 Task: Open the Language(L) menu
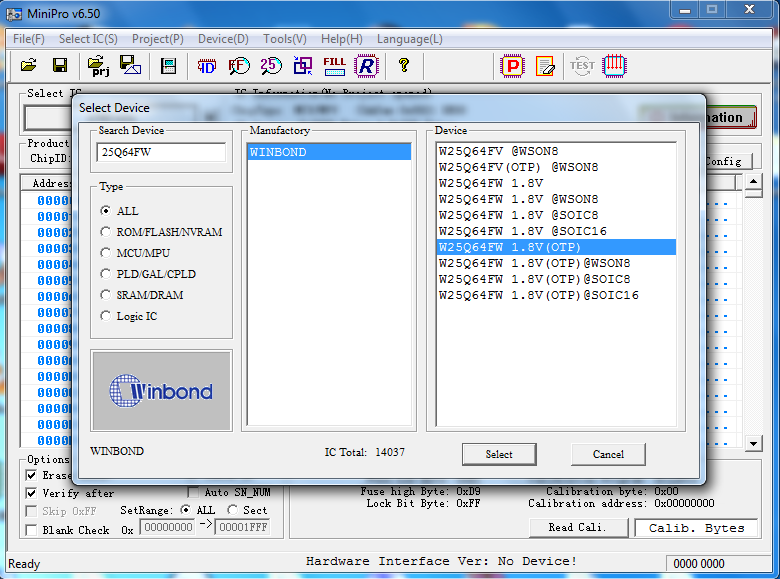point(409,39)
